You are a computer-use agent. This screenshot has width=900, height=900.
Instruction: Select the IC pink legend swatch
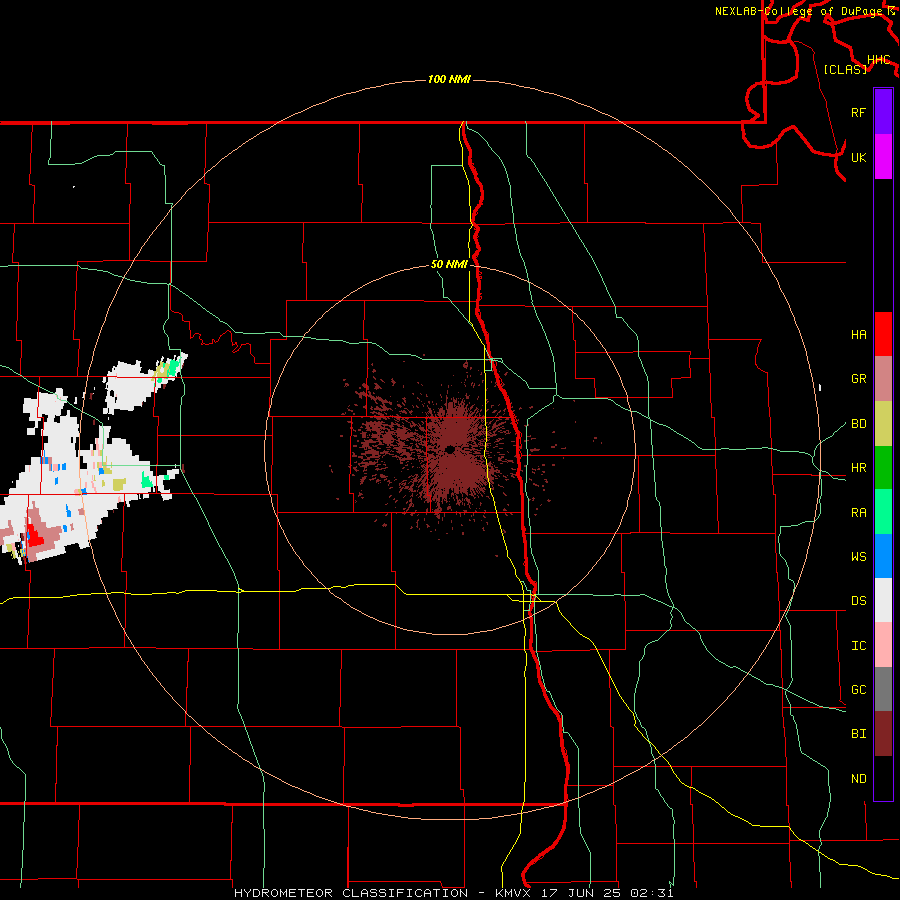[883, 645]
